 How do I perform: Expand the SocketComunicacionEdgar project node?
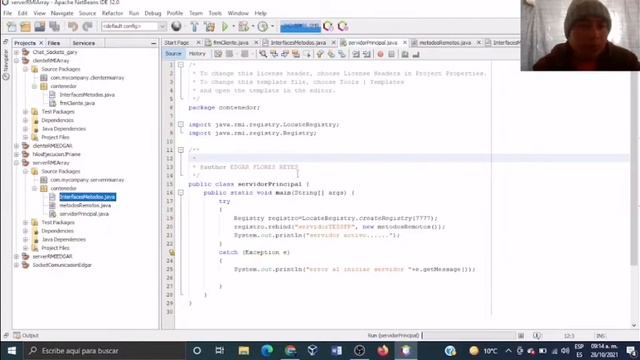[x=16, y=265]
